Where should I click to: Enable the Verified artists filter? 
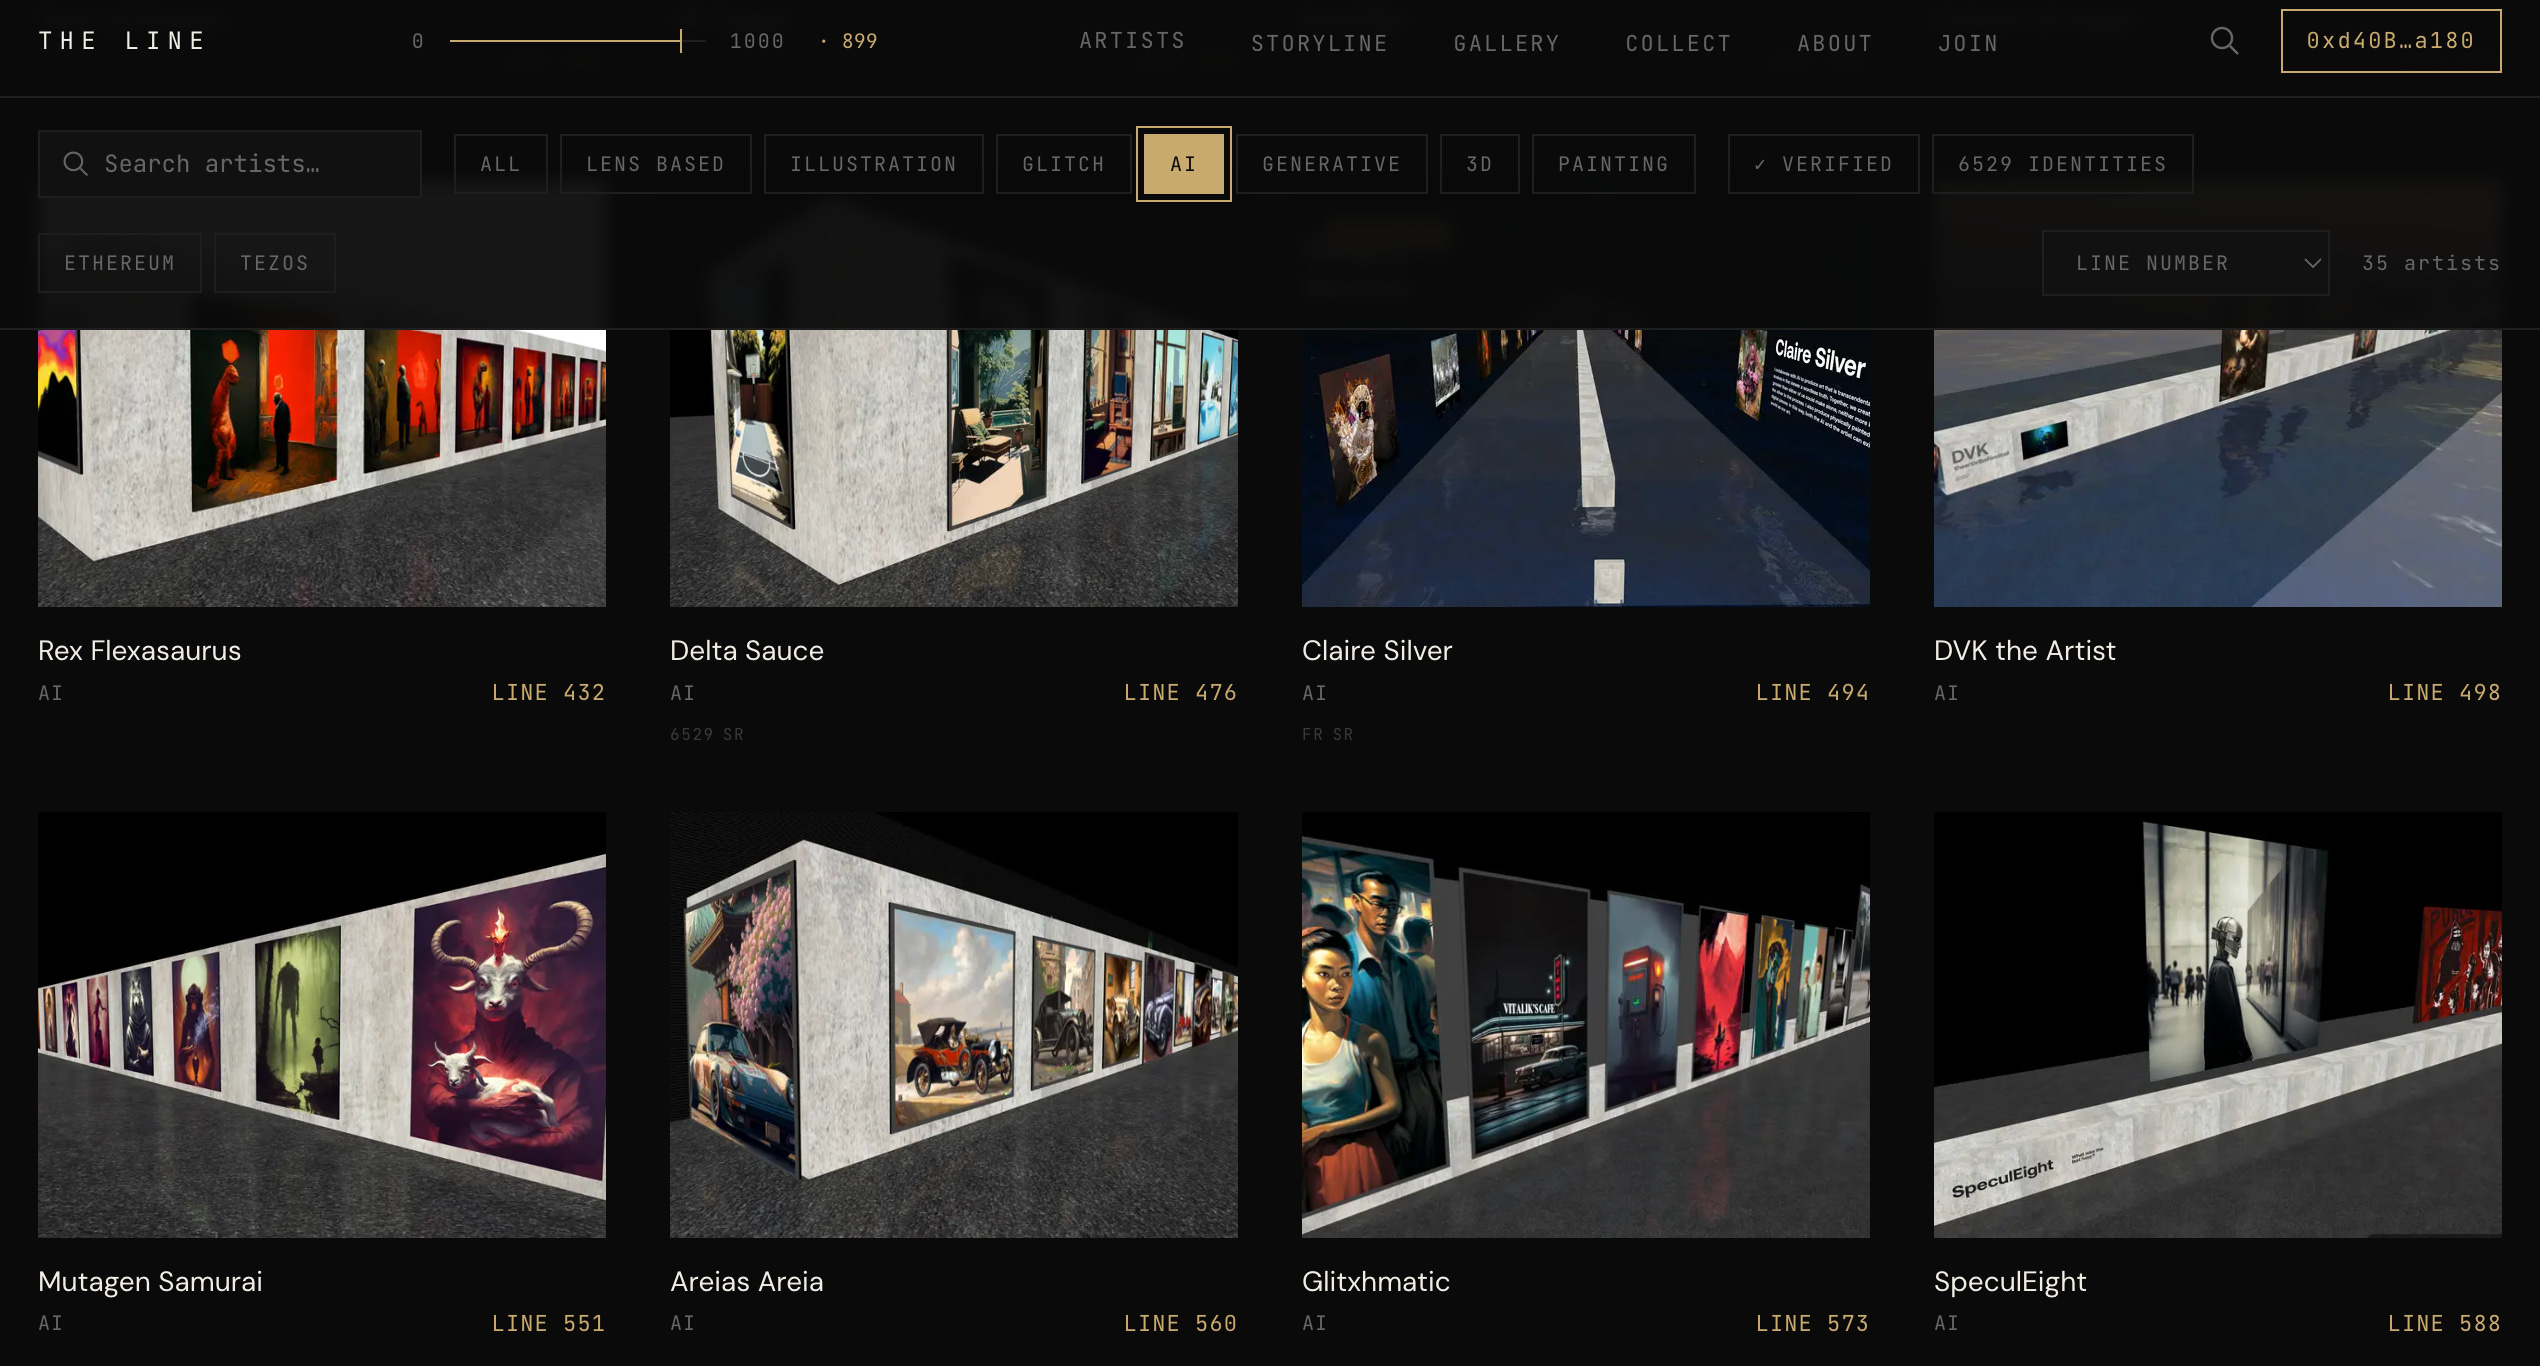click(x=1823, y=164)
